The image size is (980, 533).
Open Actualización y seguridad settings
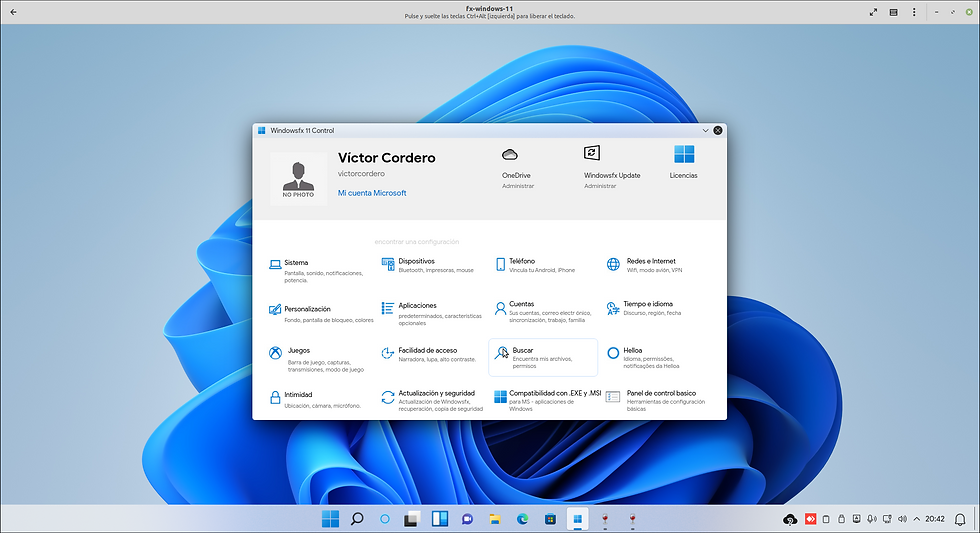tap(436, 394)
